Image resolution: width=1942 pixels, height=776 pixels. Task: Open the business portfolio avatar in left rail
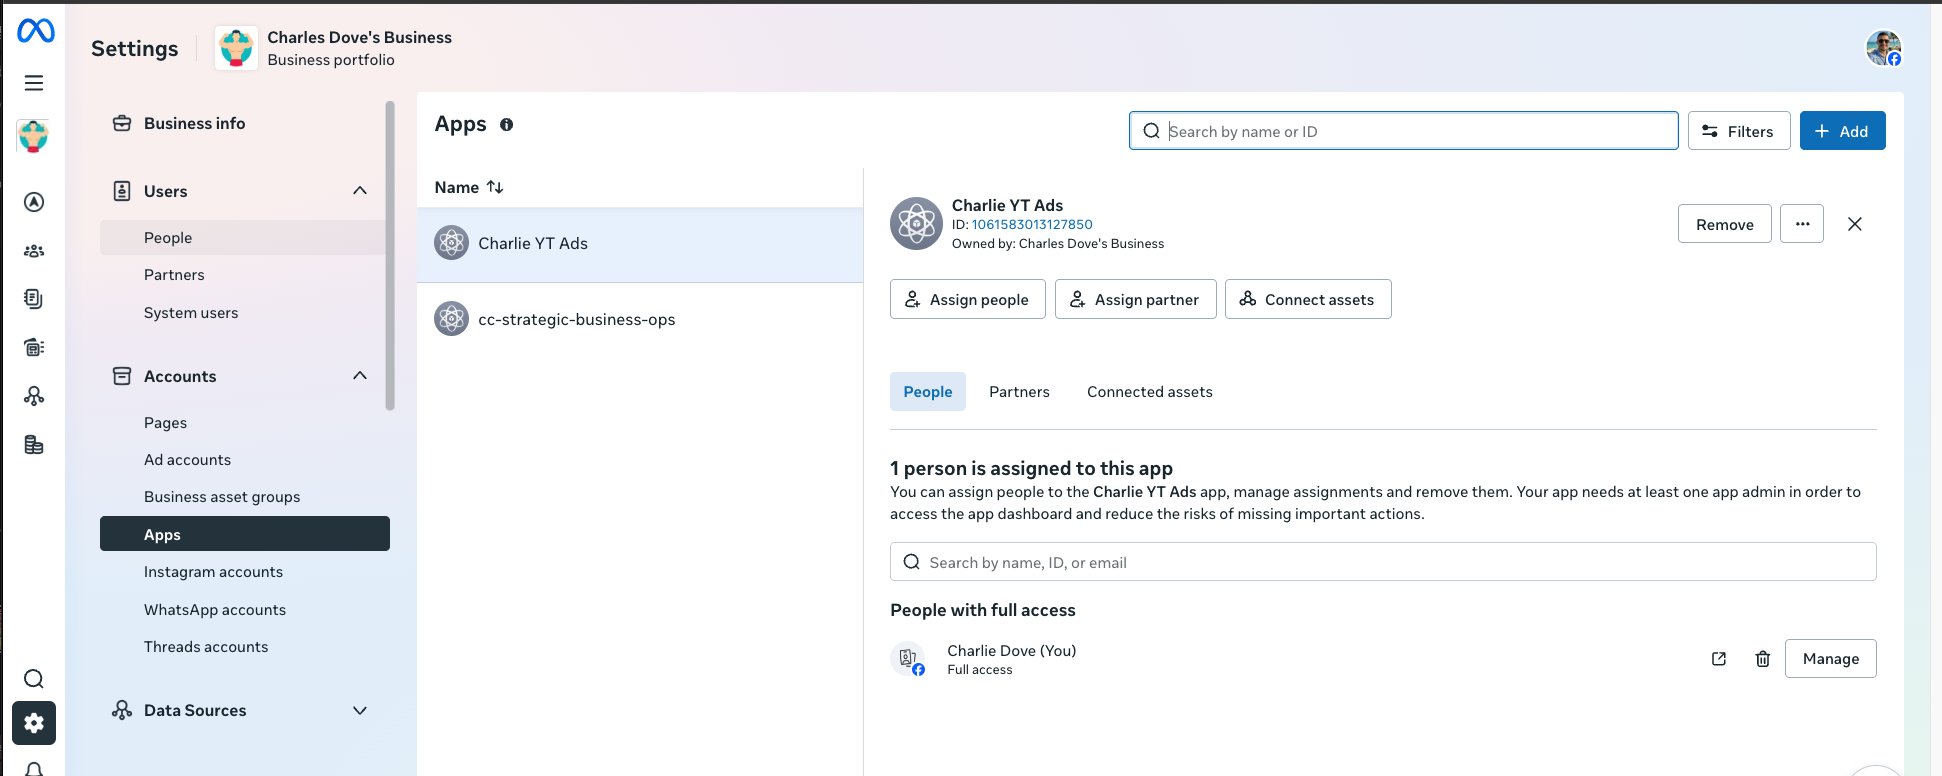pos(34,135)
